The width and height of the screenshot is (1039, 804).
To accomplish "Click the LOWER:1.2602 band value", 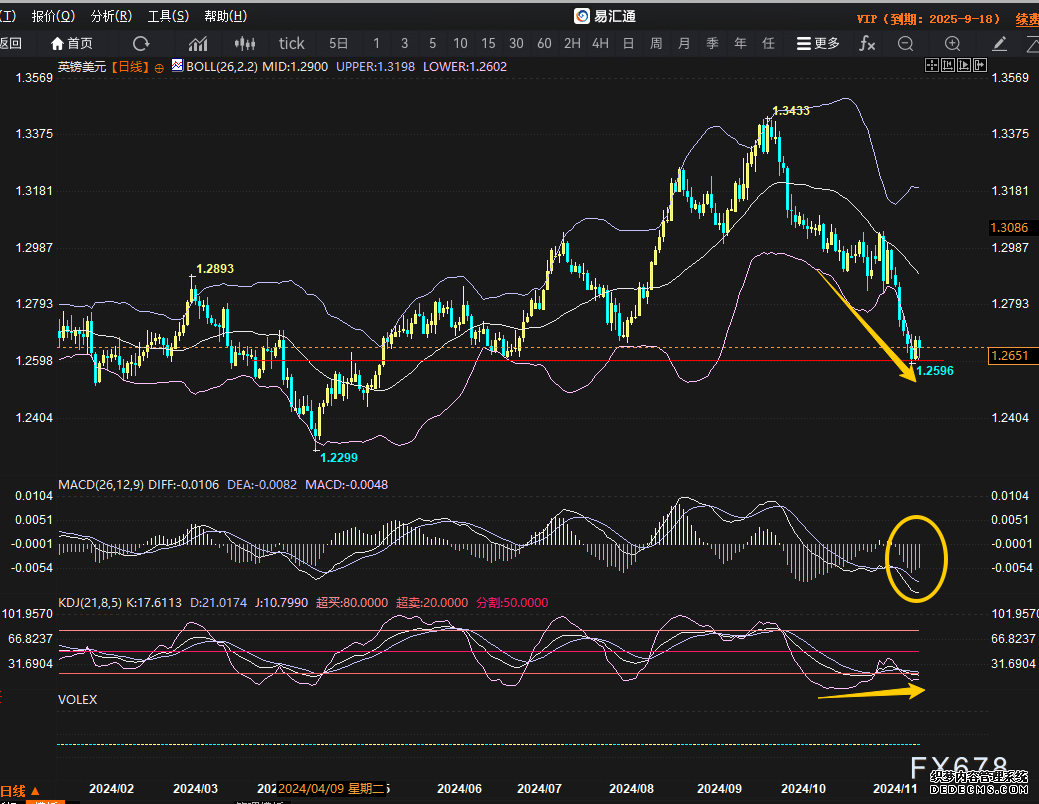I will pos(465,67).
